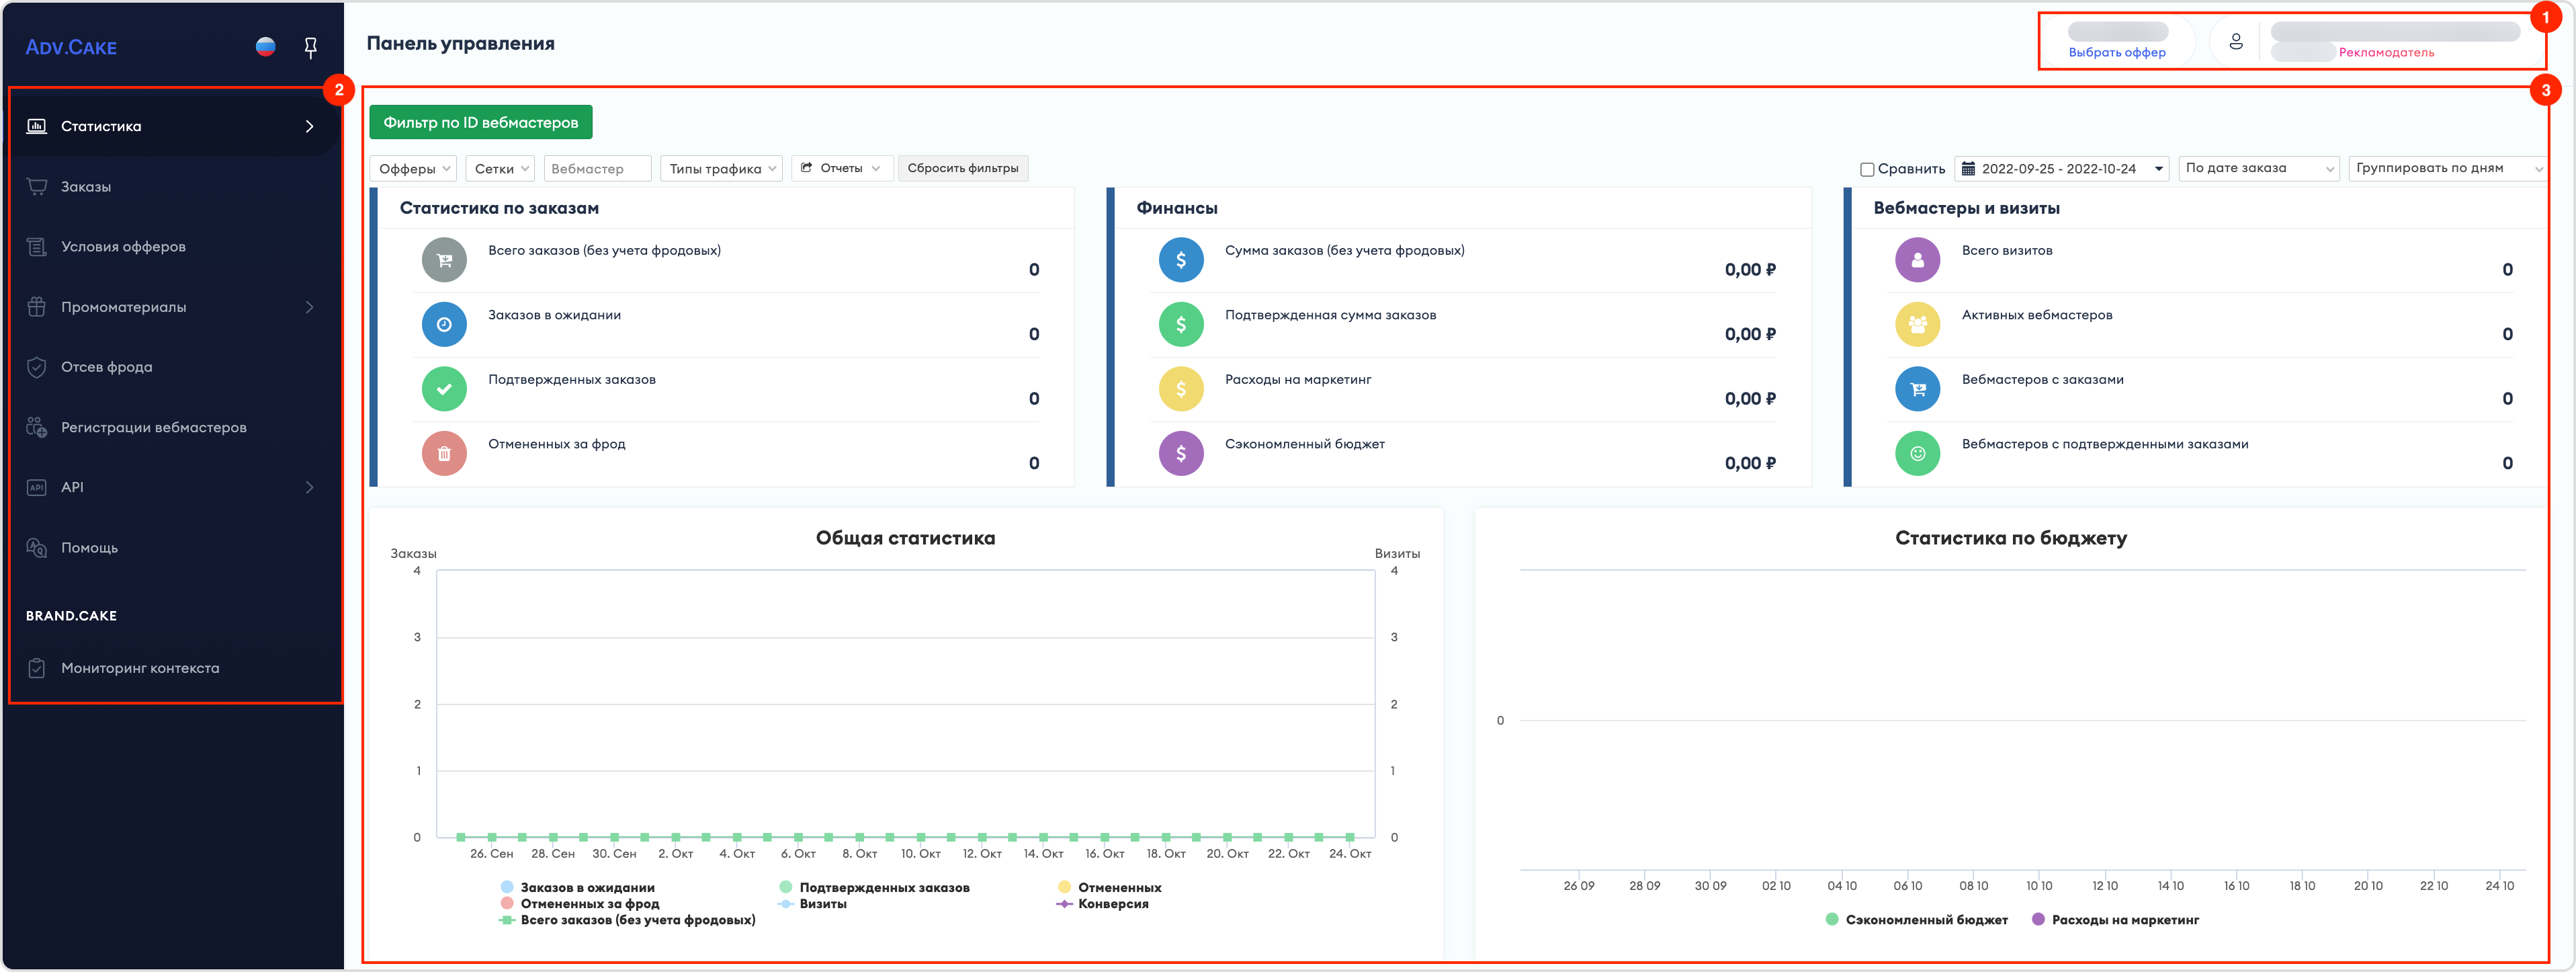Click the Промоматериалы gift icon
2576x972 pixels.
click(x=37, y=307)
